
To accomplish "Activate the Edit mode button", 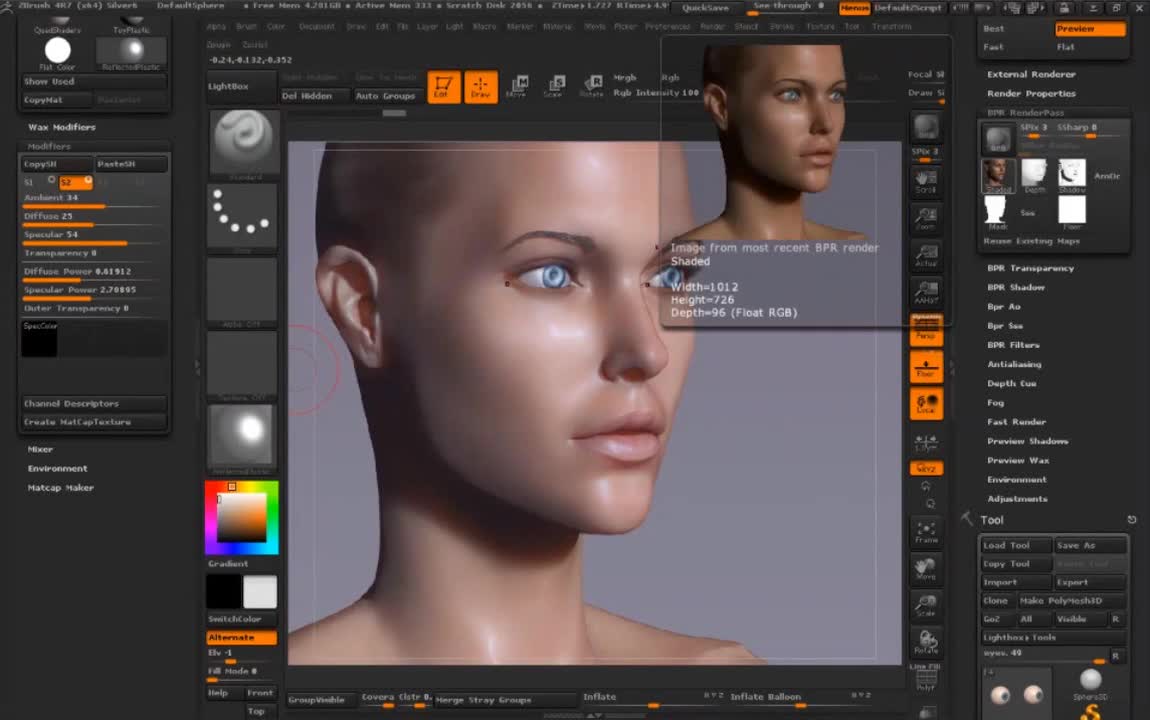I will pos(444,87).
